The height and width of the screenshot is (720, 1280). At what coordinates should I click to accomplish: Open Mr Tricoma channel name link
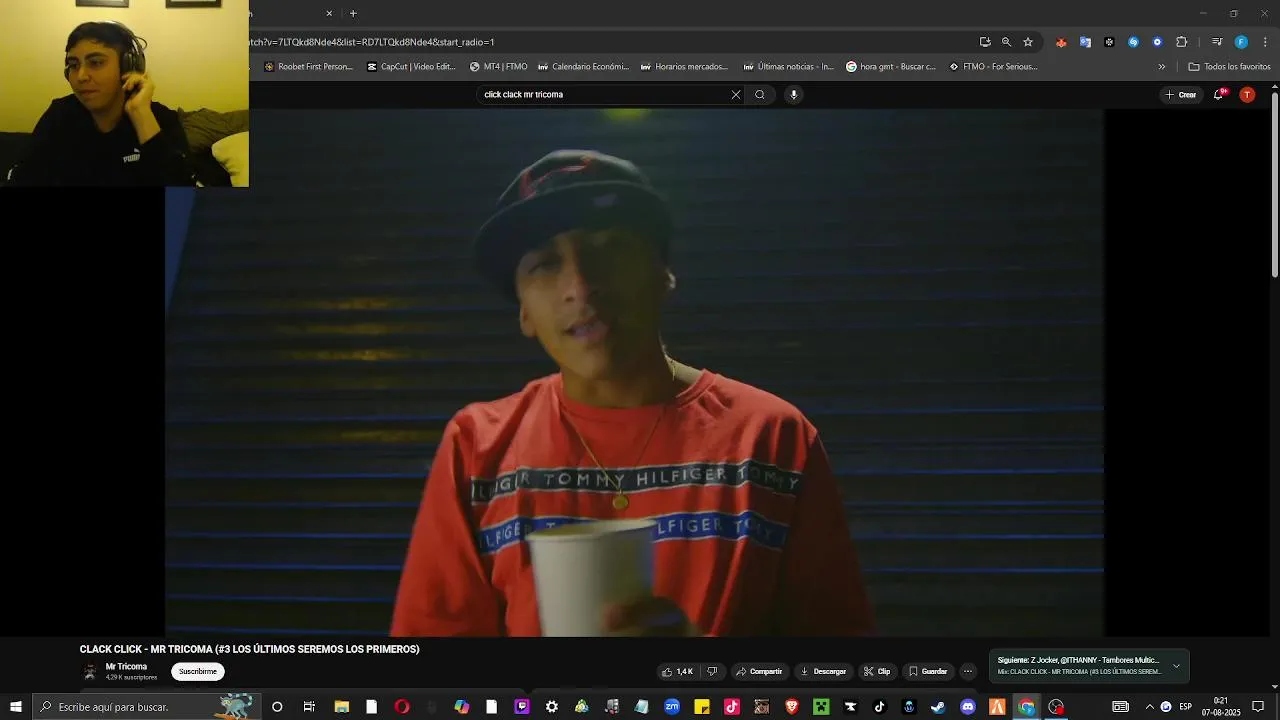pyautogui.click(x=126, y=667)
